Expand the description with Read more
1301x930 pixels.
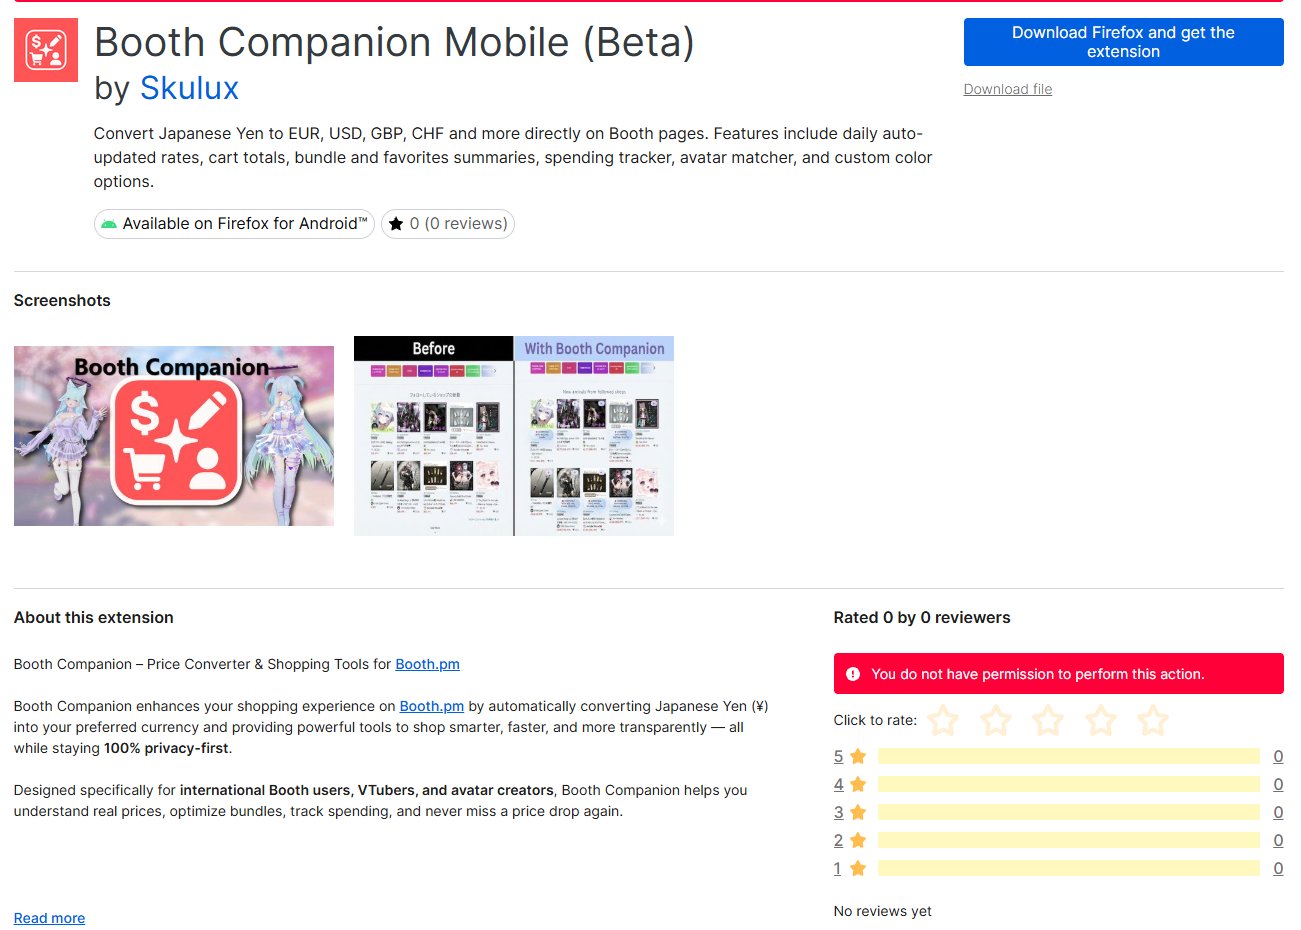(48, 917)
